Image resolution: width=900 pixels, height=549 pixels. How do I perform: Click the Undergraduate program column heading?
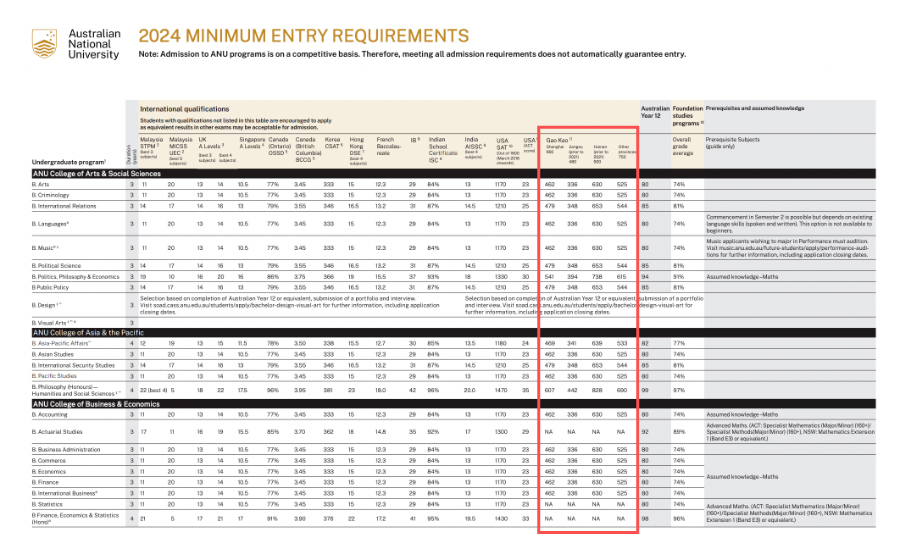click(x=69, y=162)
